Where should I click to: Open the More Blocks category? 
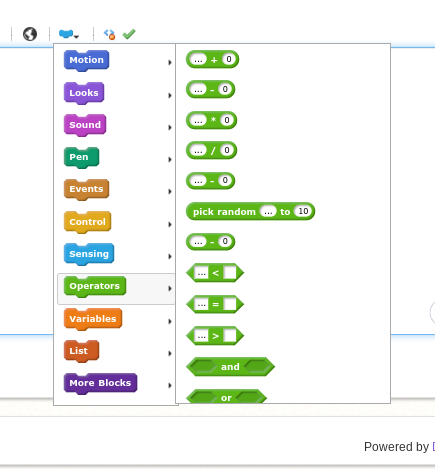100,383
